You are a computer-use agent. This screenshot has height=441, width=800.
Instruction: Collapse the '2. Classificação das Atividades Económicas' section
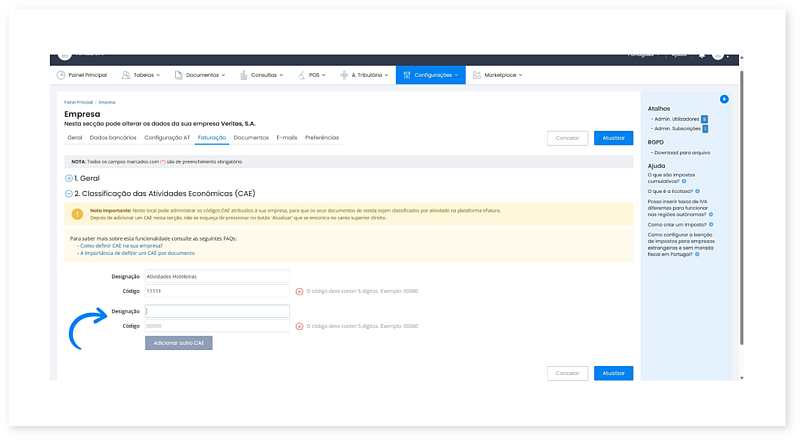point(69,193)
